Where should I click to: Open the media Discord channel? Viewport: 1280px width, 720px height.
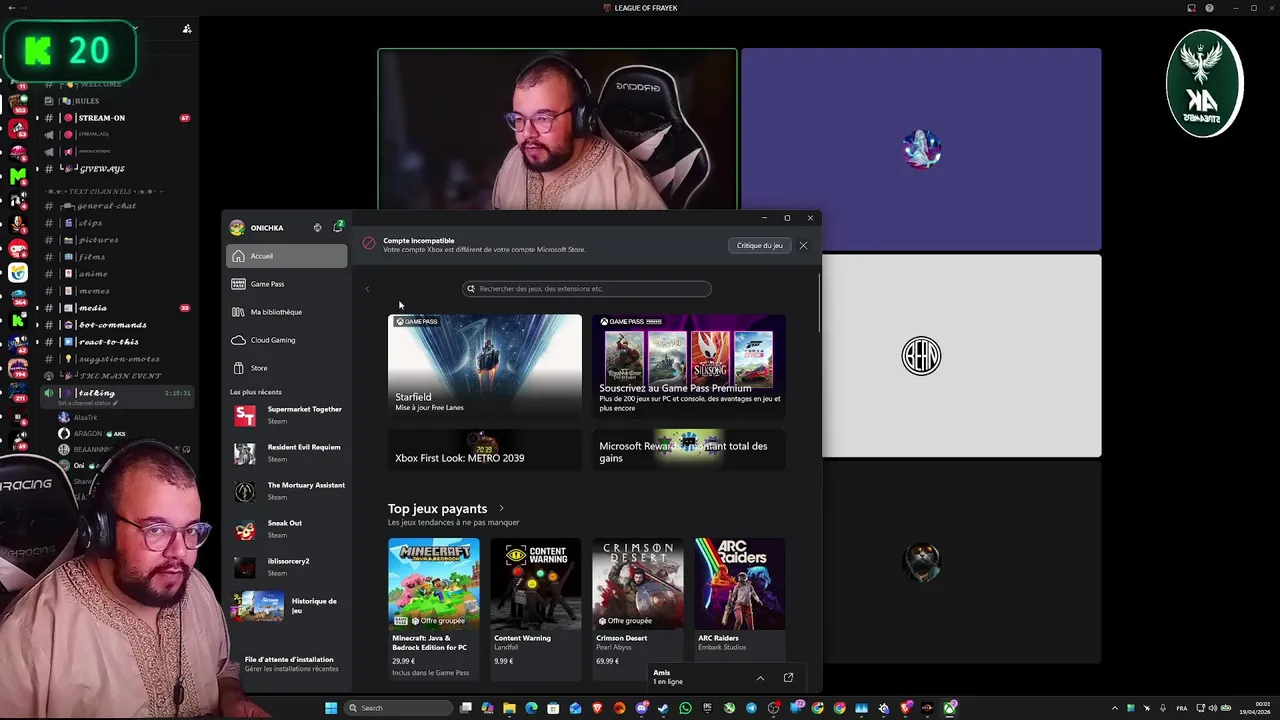pyautogui.click(x=118, y=308)
